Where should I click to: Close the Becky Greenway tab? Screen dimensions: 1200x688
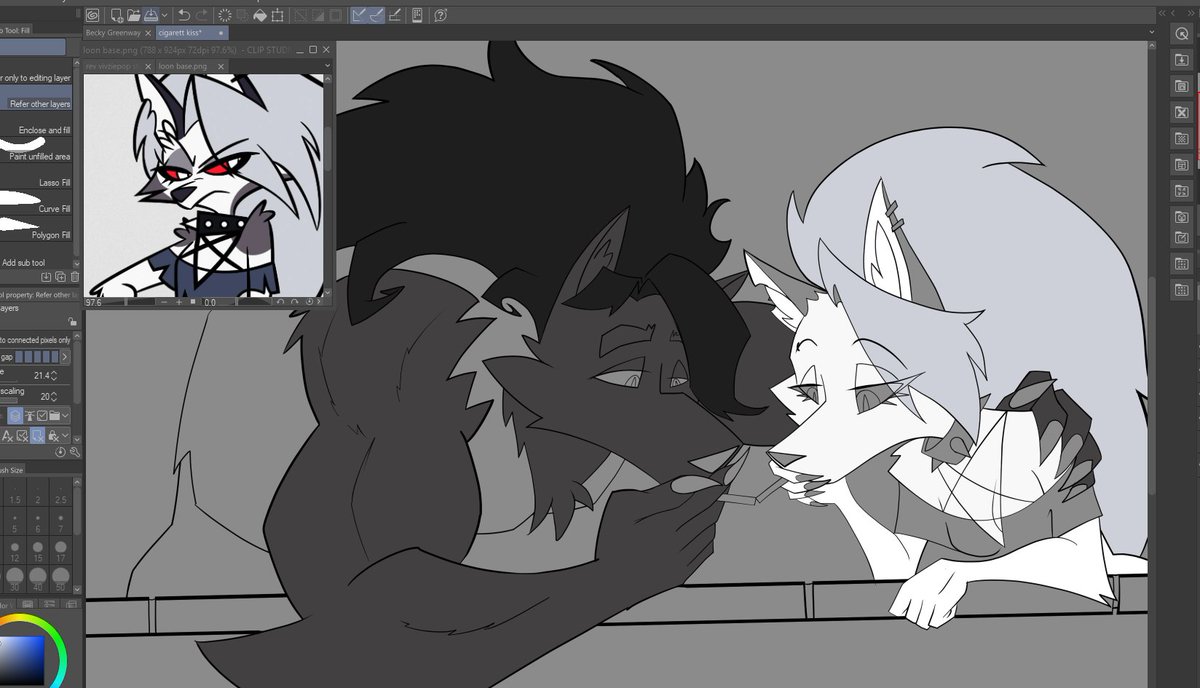(x=148, y=33)
